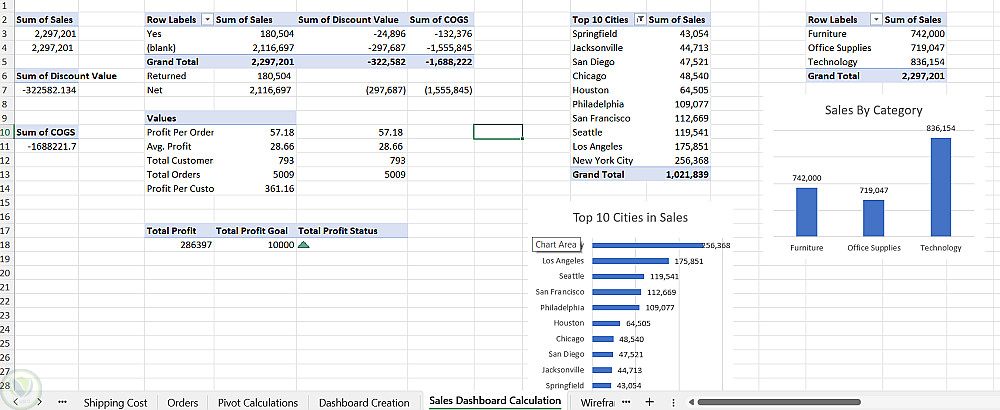
Task: Click the hidden sheets ellipsis left of Shipping Cost
Action: [63, 402]
